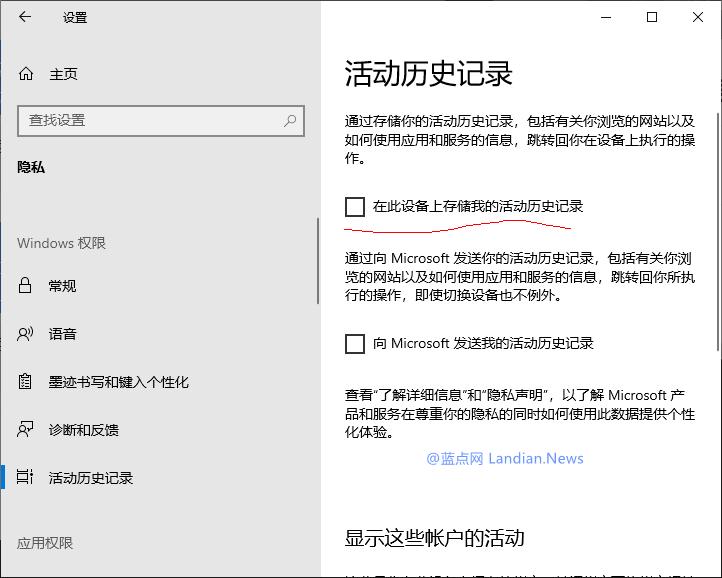Focus the 查找设置 search box
Viewport: 722px width, 578px height.
pyautogui.click(x=161, y=121)
